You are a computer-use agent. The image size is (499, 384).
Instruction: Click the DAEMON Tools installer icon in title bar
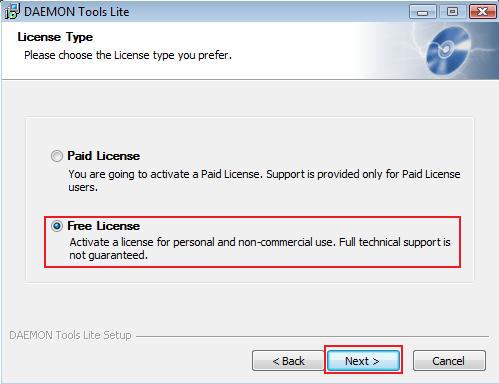(x=12, y=11)
